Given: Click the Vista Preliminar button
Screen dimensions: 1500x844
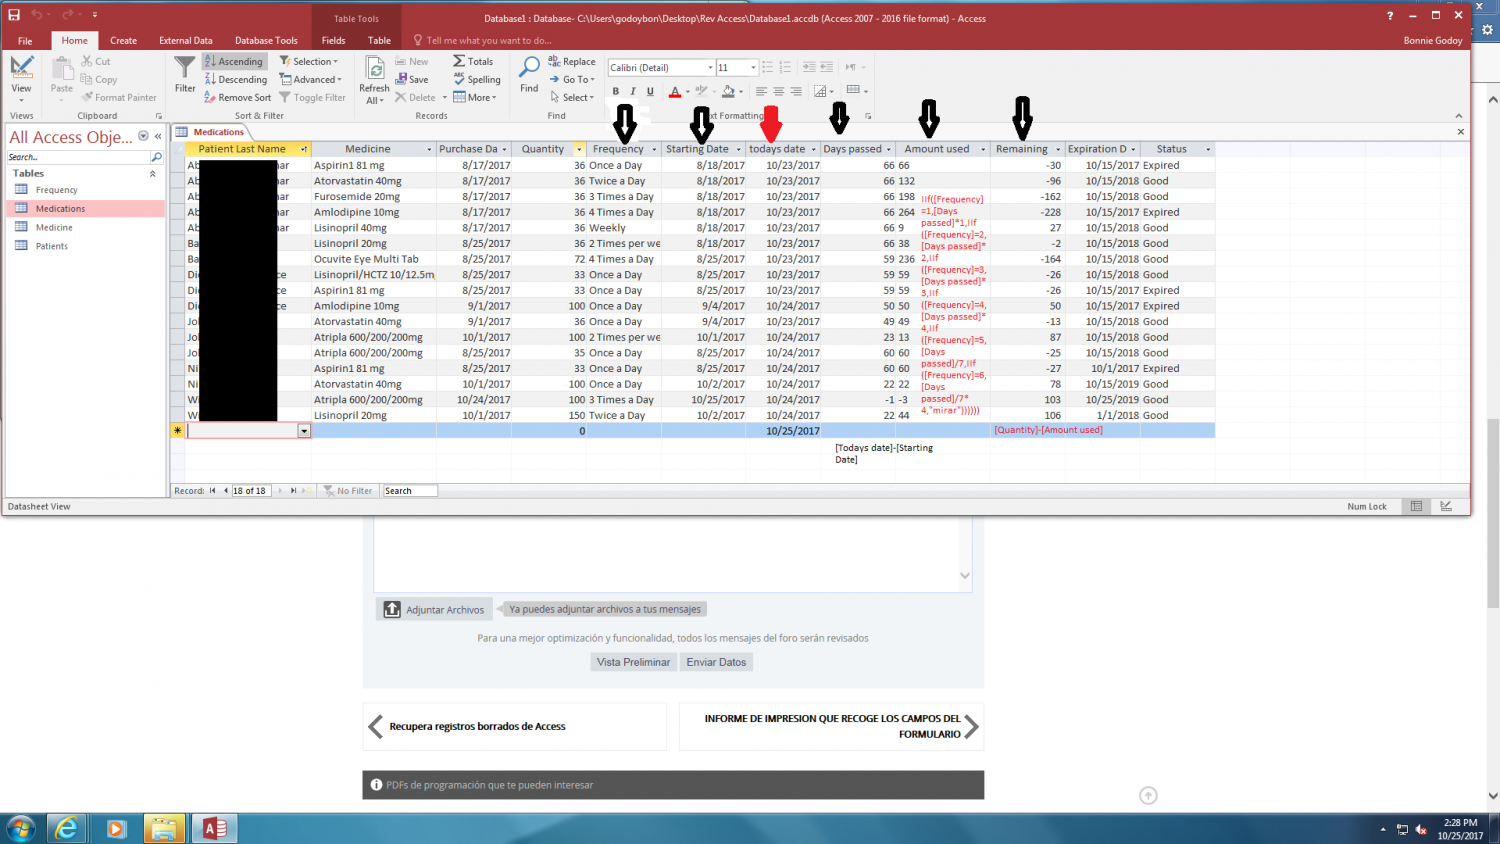Looking at the screenshot, I should coord(633,662).
